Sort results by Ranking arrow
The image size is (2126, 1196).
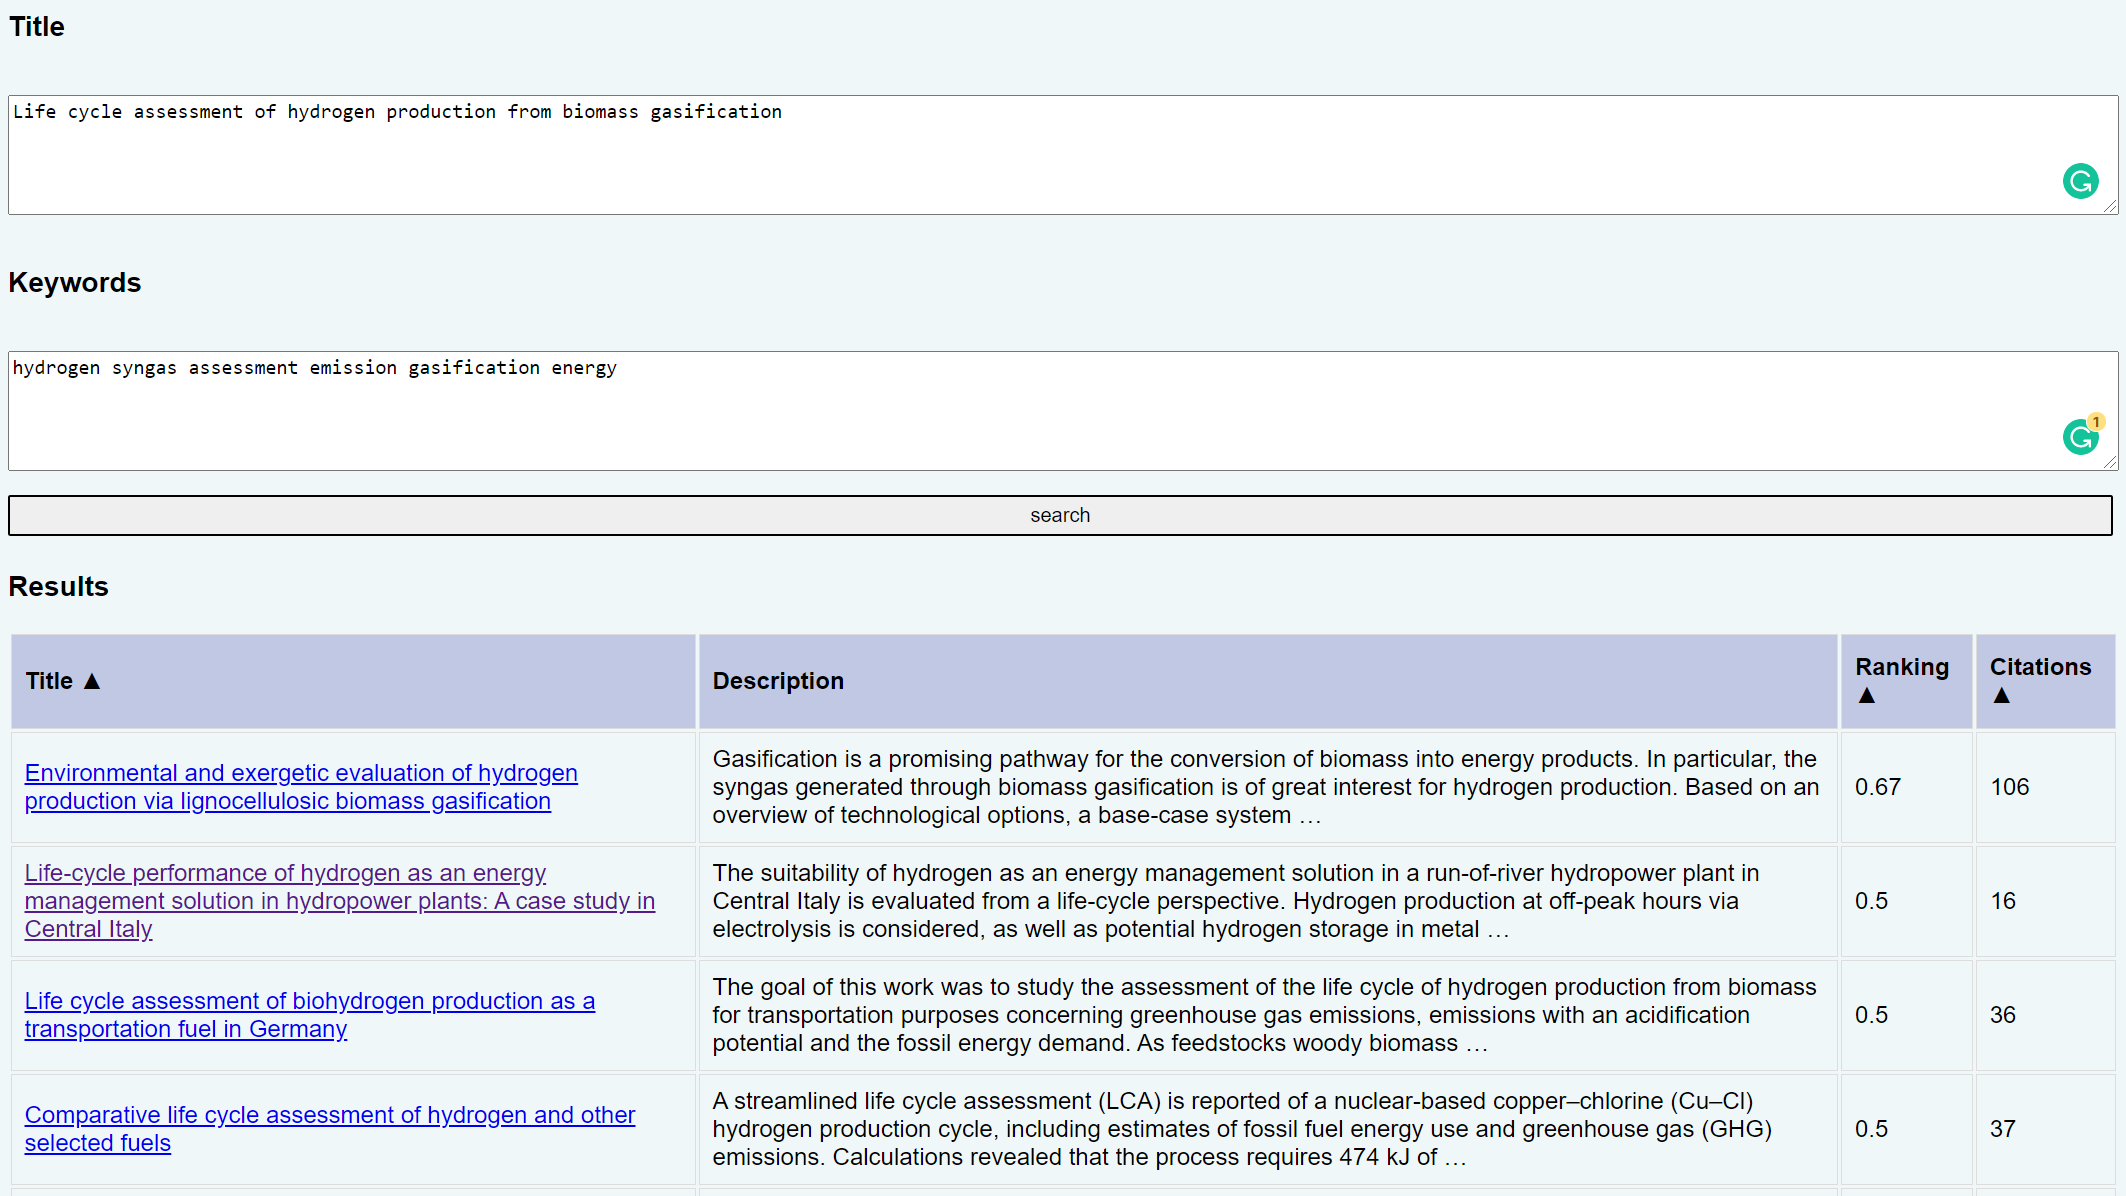pyautogui.click(x=1866, y=695)
